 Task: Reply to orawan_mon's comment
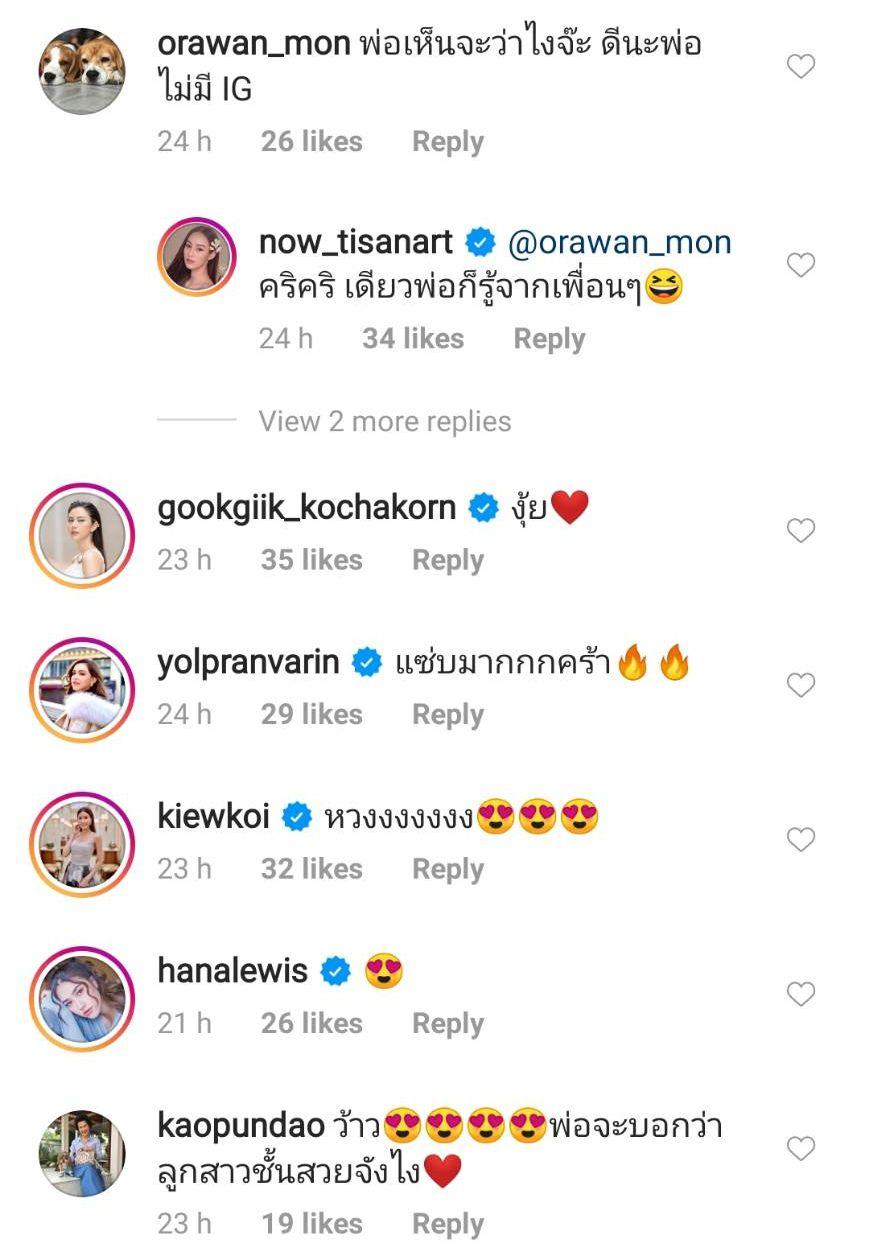coord(447,142)
